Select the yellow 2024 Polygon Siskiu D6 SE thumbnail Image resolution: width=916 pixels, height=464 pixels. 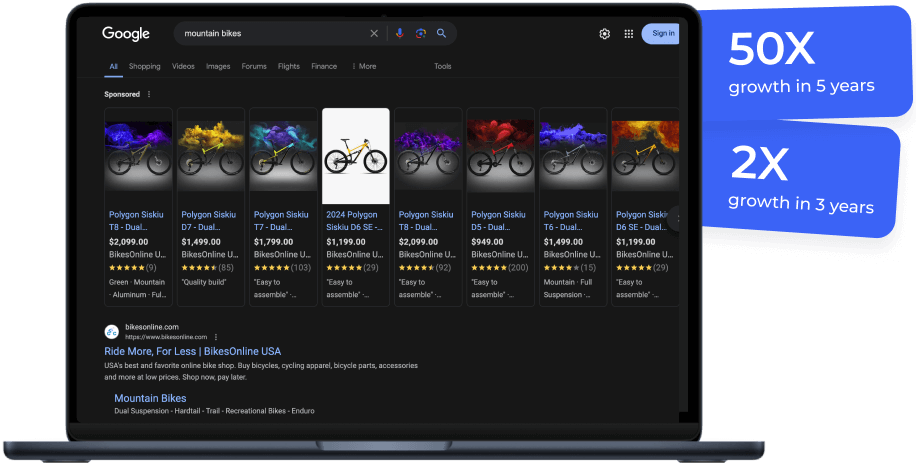click(356, 156)
